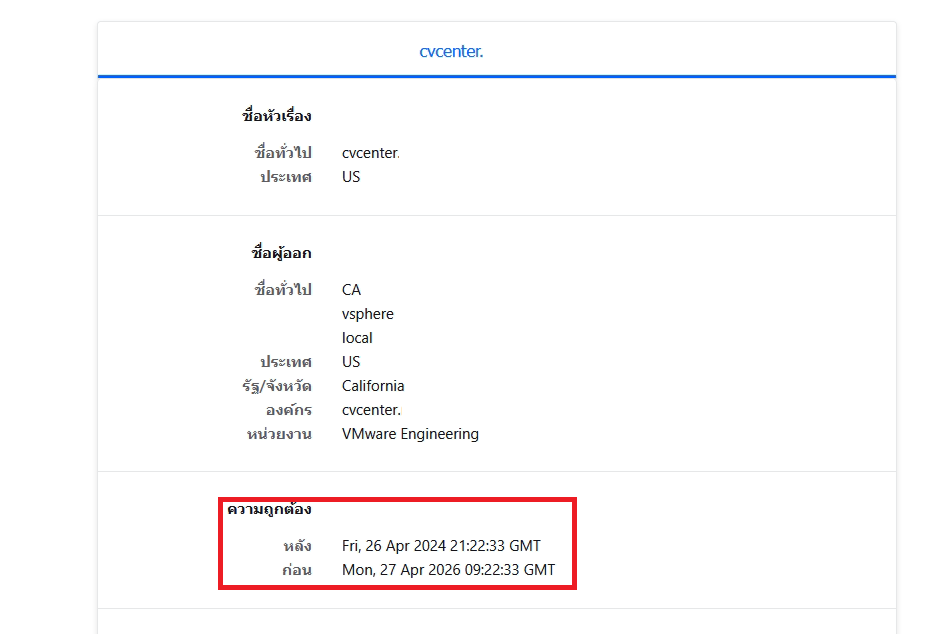The width and height of the screenshot is (935, 634).
Task: Click the vsphere issuer name value
Action: click(x=367, y=314)
